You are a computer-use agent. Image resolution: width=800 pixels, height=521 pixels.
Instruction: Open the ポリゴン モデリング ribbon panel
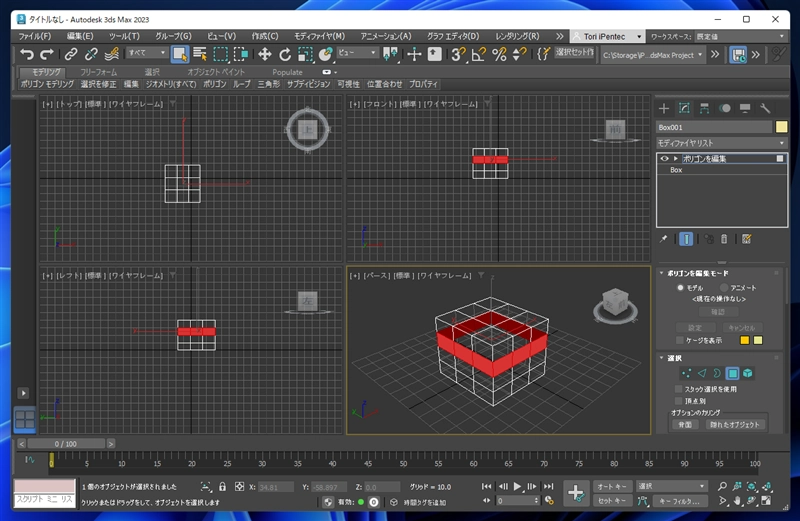[47, 84]
